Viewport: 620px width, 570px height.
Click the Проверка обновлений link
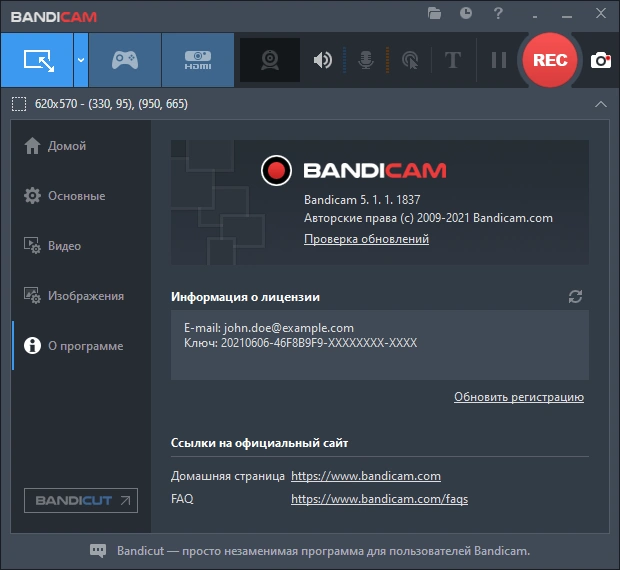pos(366,239)
